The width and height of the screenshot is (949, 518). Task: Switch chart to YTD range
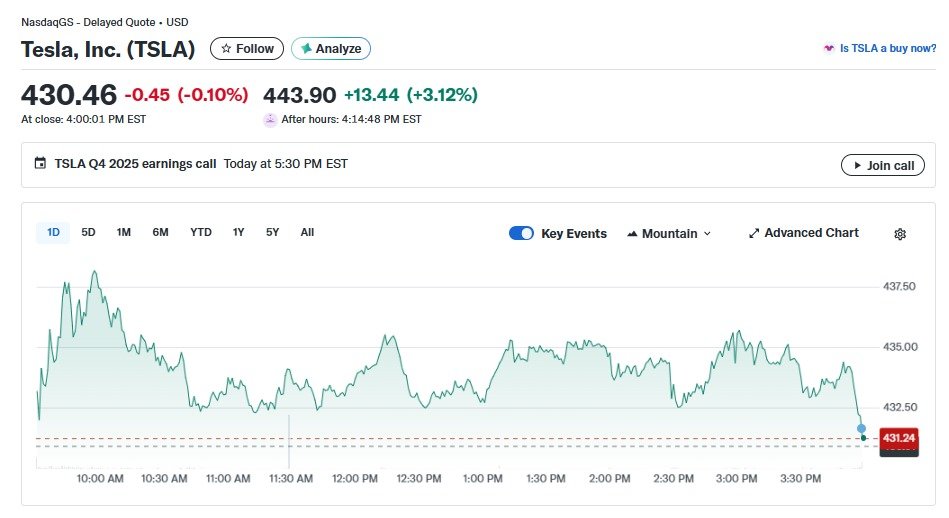201,233
